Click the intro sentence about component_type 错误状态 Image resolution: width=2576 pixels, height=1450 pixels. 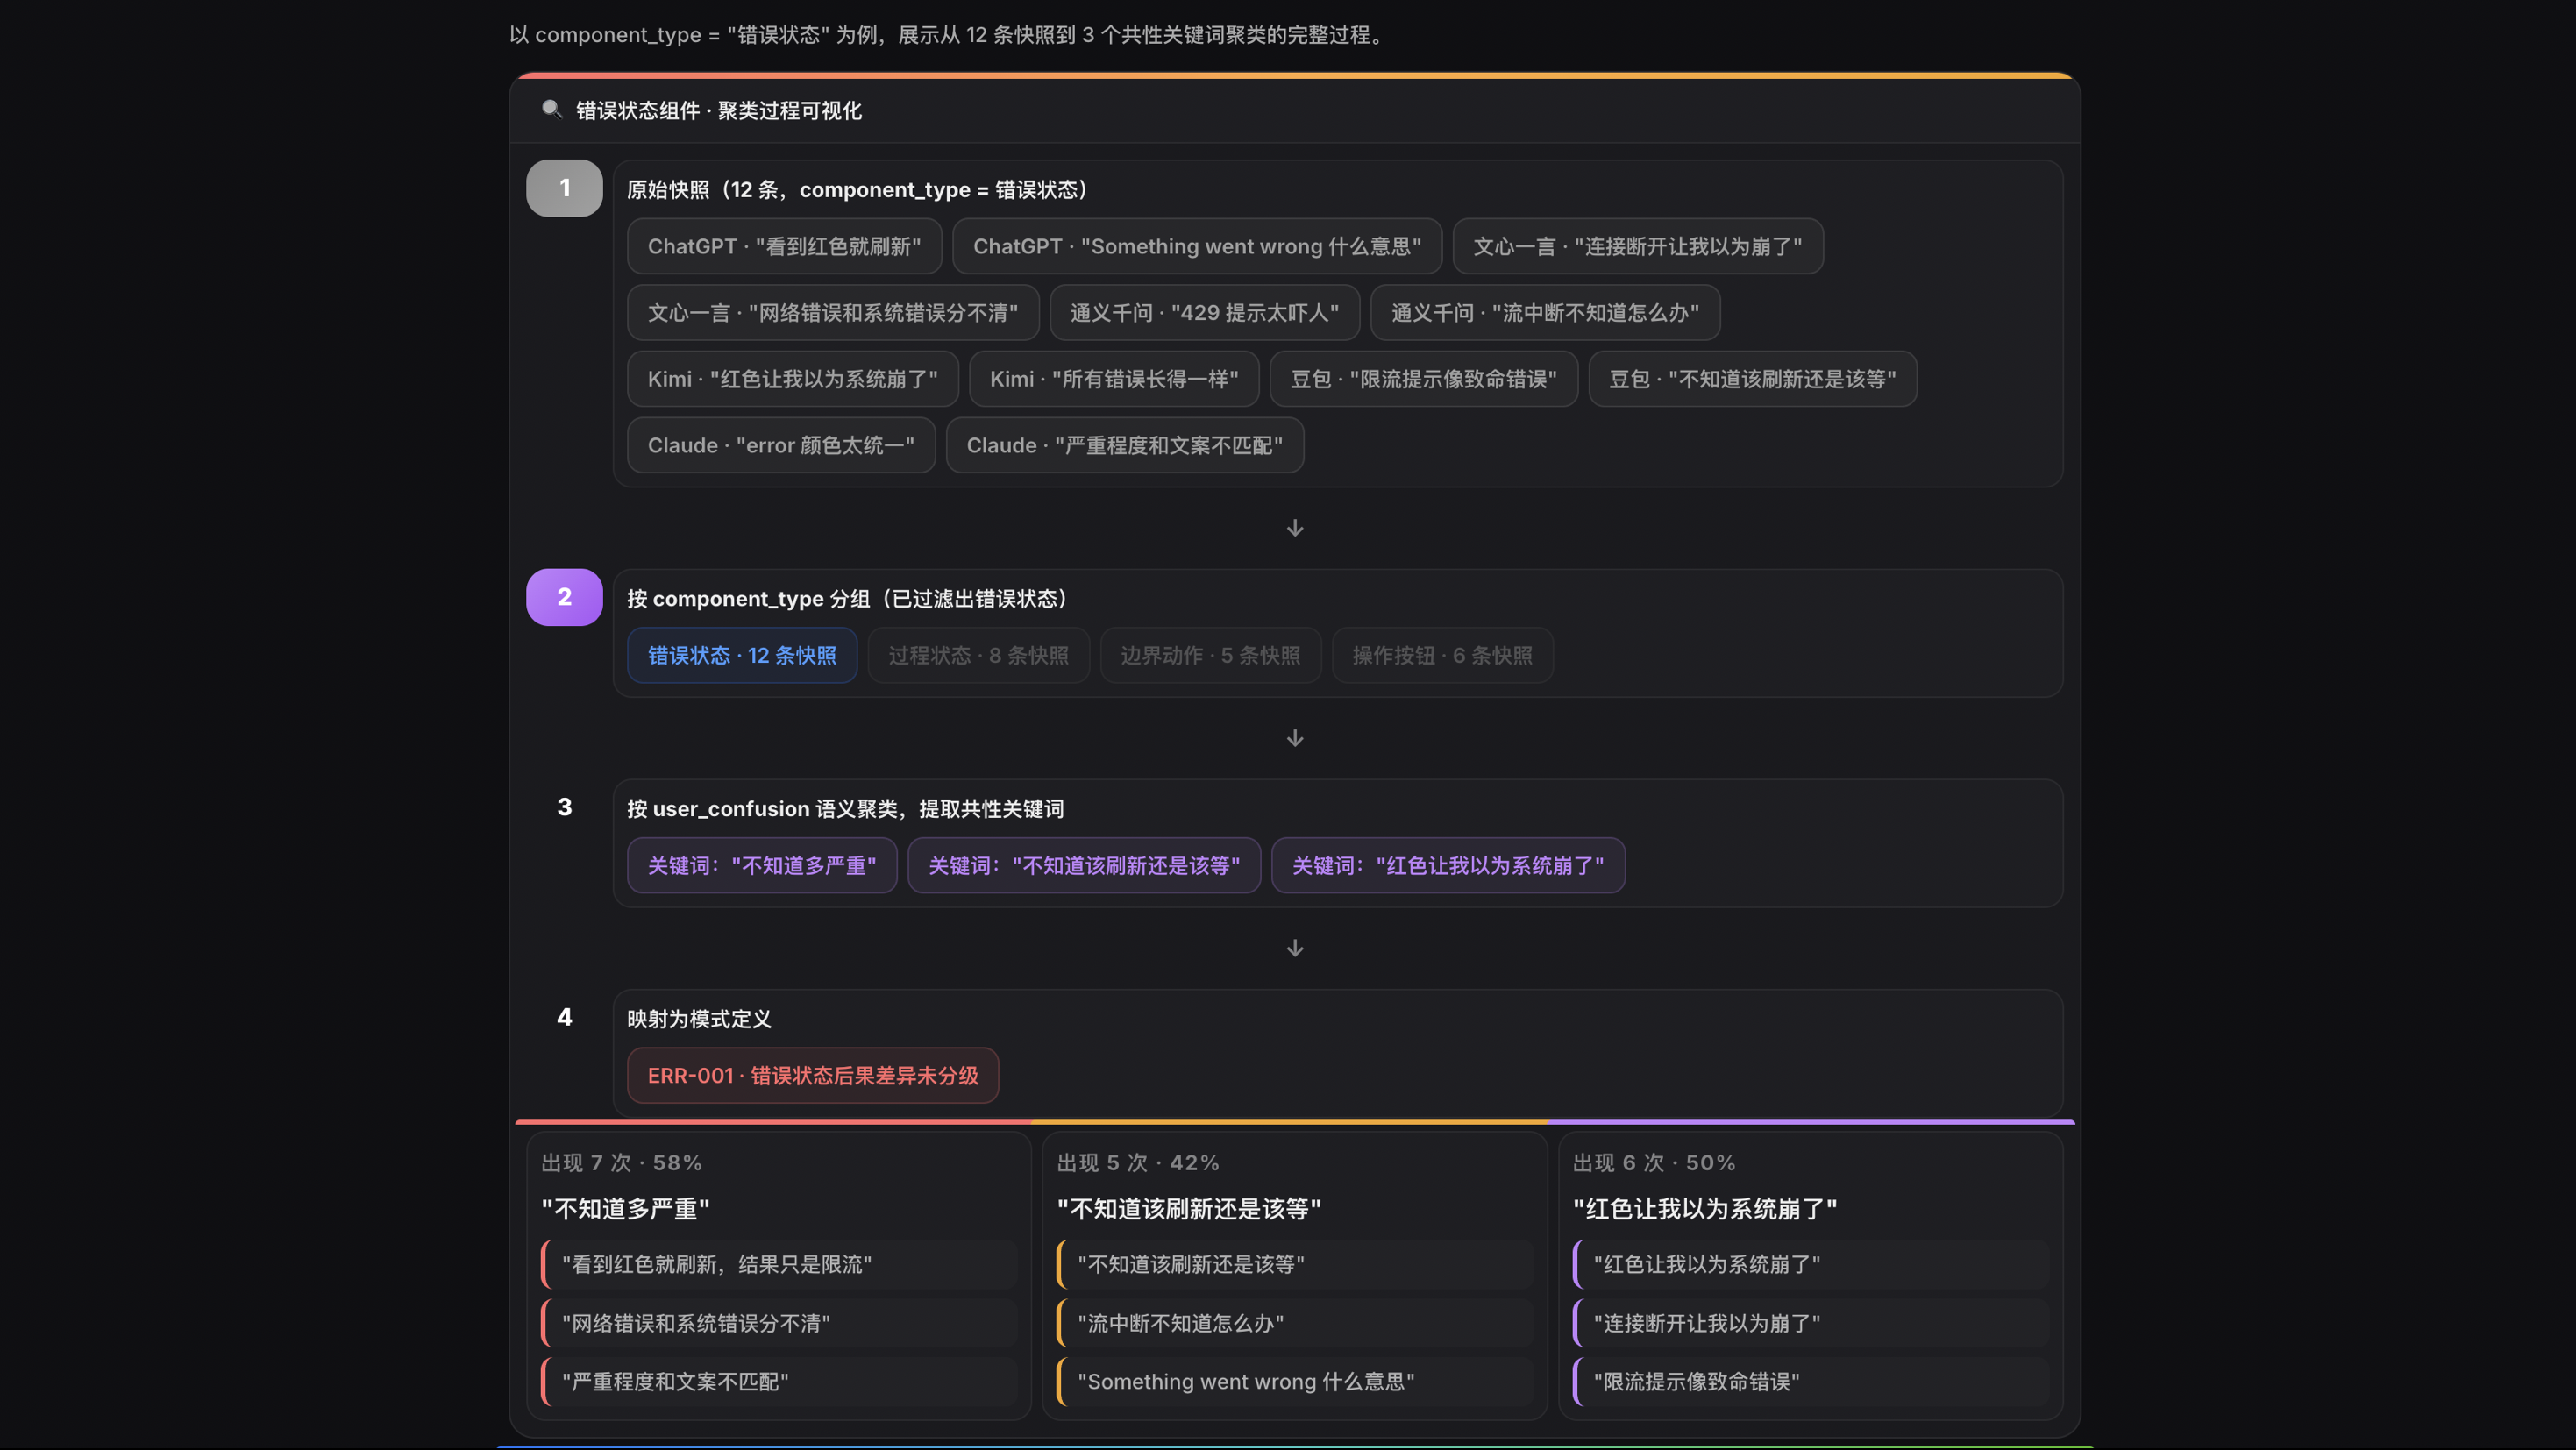click(949, 35)
